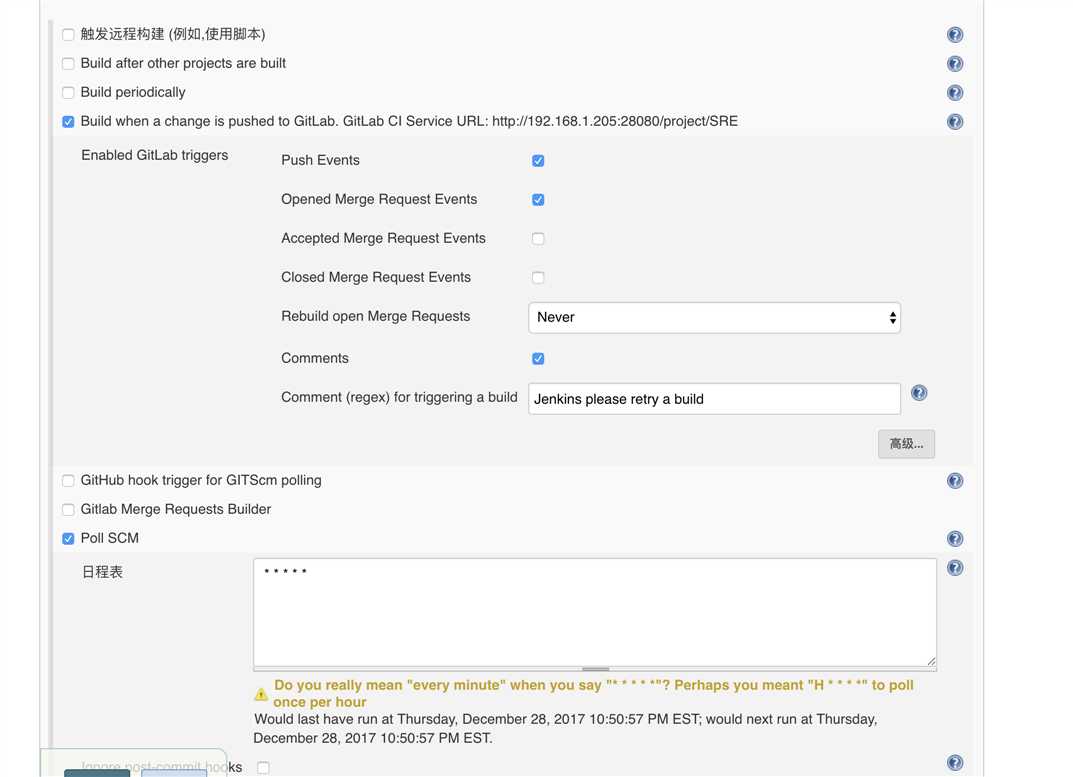View help for comment regex field
1073x777 pixels.
coord(919,393)
